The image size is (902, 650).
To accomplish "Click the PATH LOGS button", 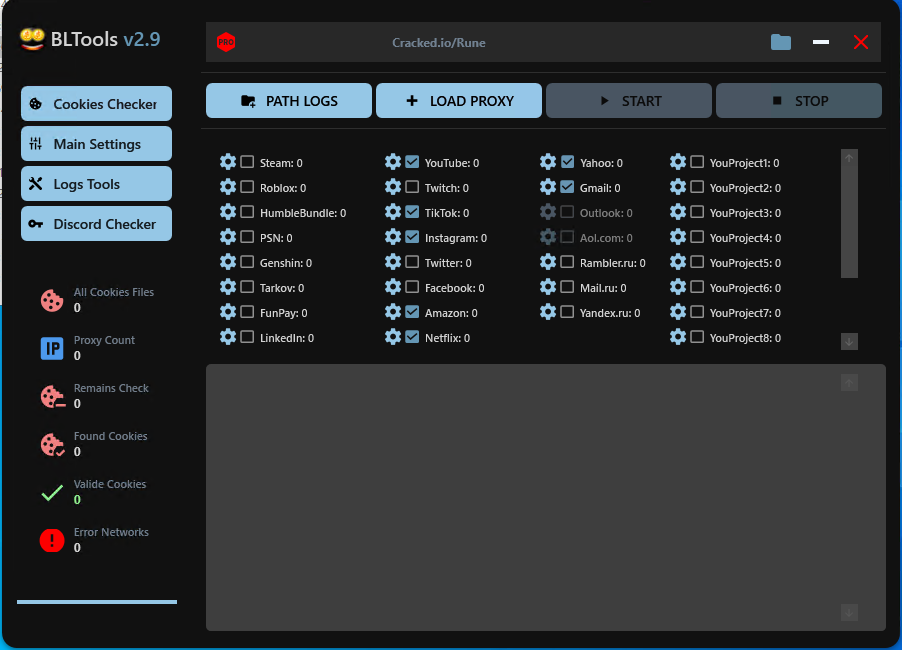I will tap(288, 100).
